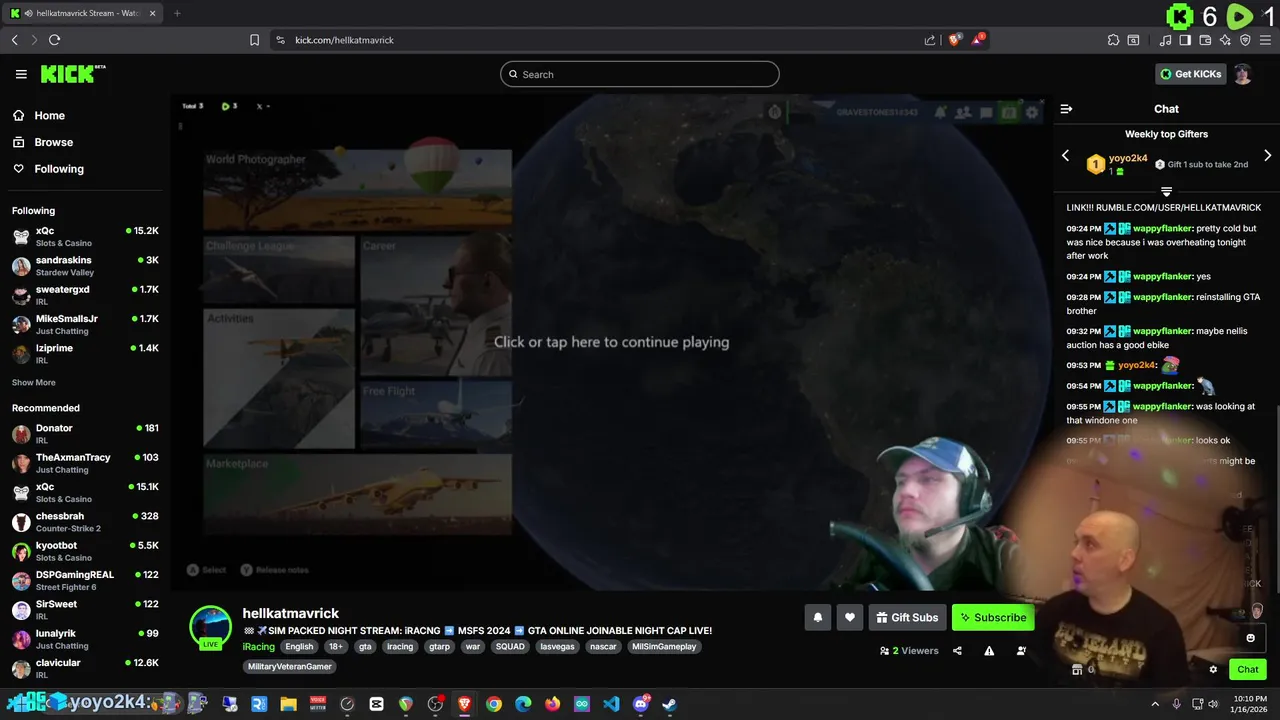This screenshot has height=720, width=1280.
Task: Open Steam from taskbar
Action: [669, 704]
